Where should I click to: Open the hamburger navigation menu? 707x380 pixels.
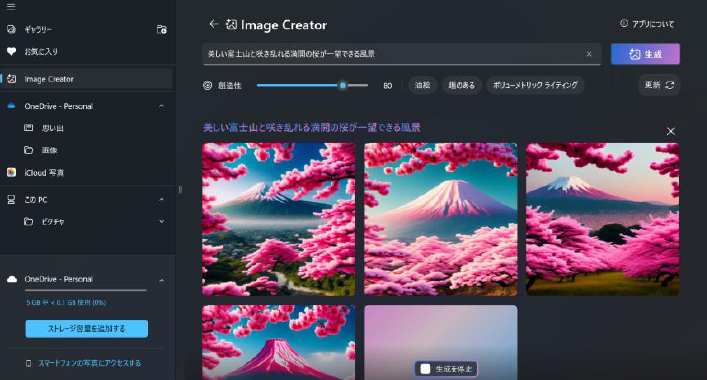(11, 6)
